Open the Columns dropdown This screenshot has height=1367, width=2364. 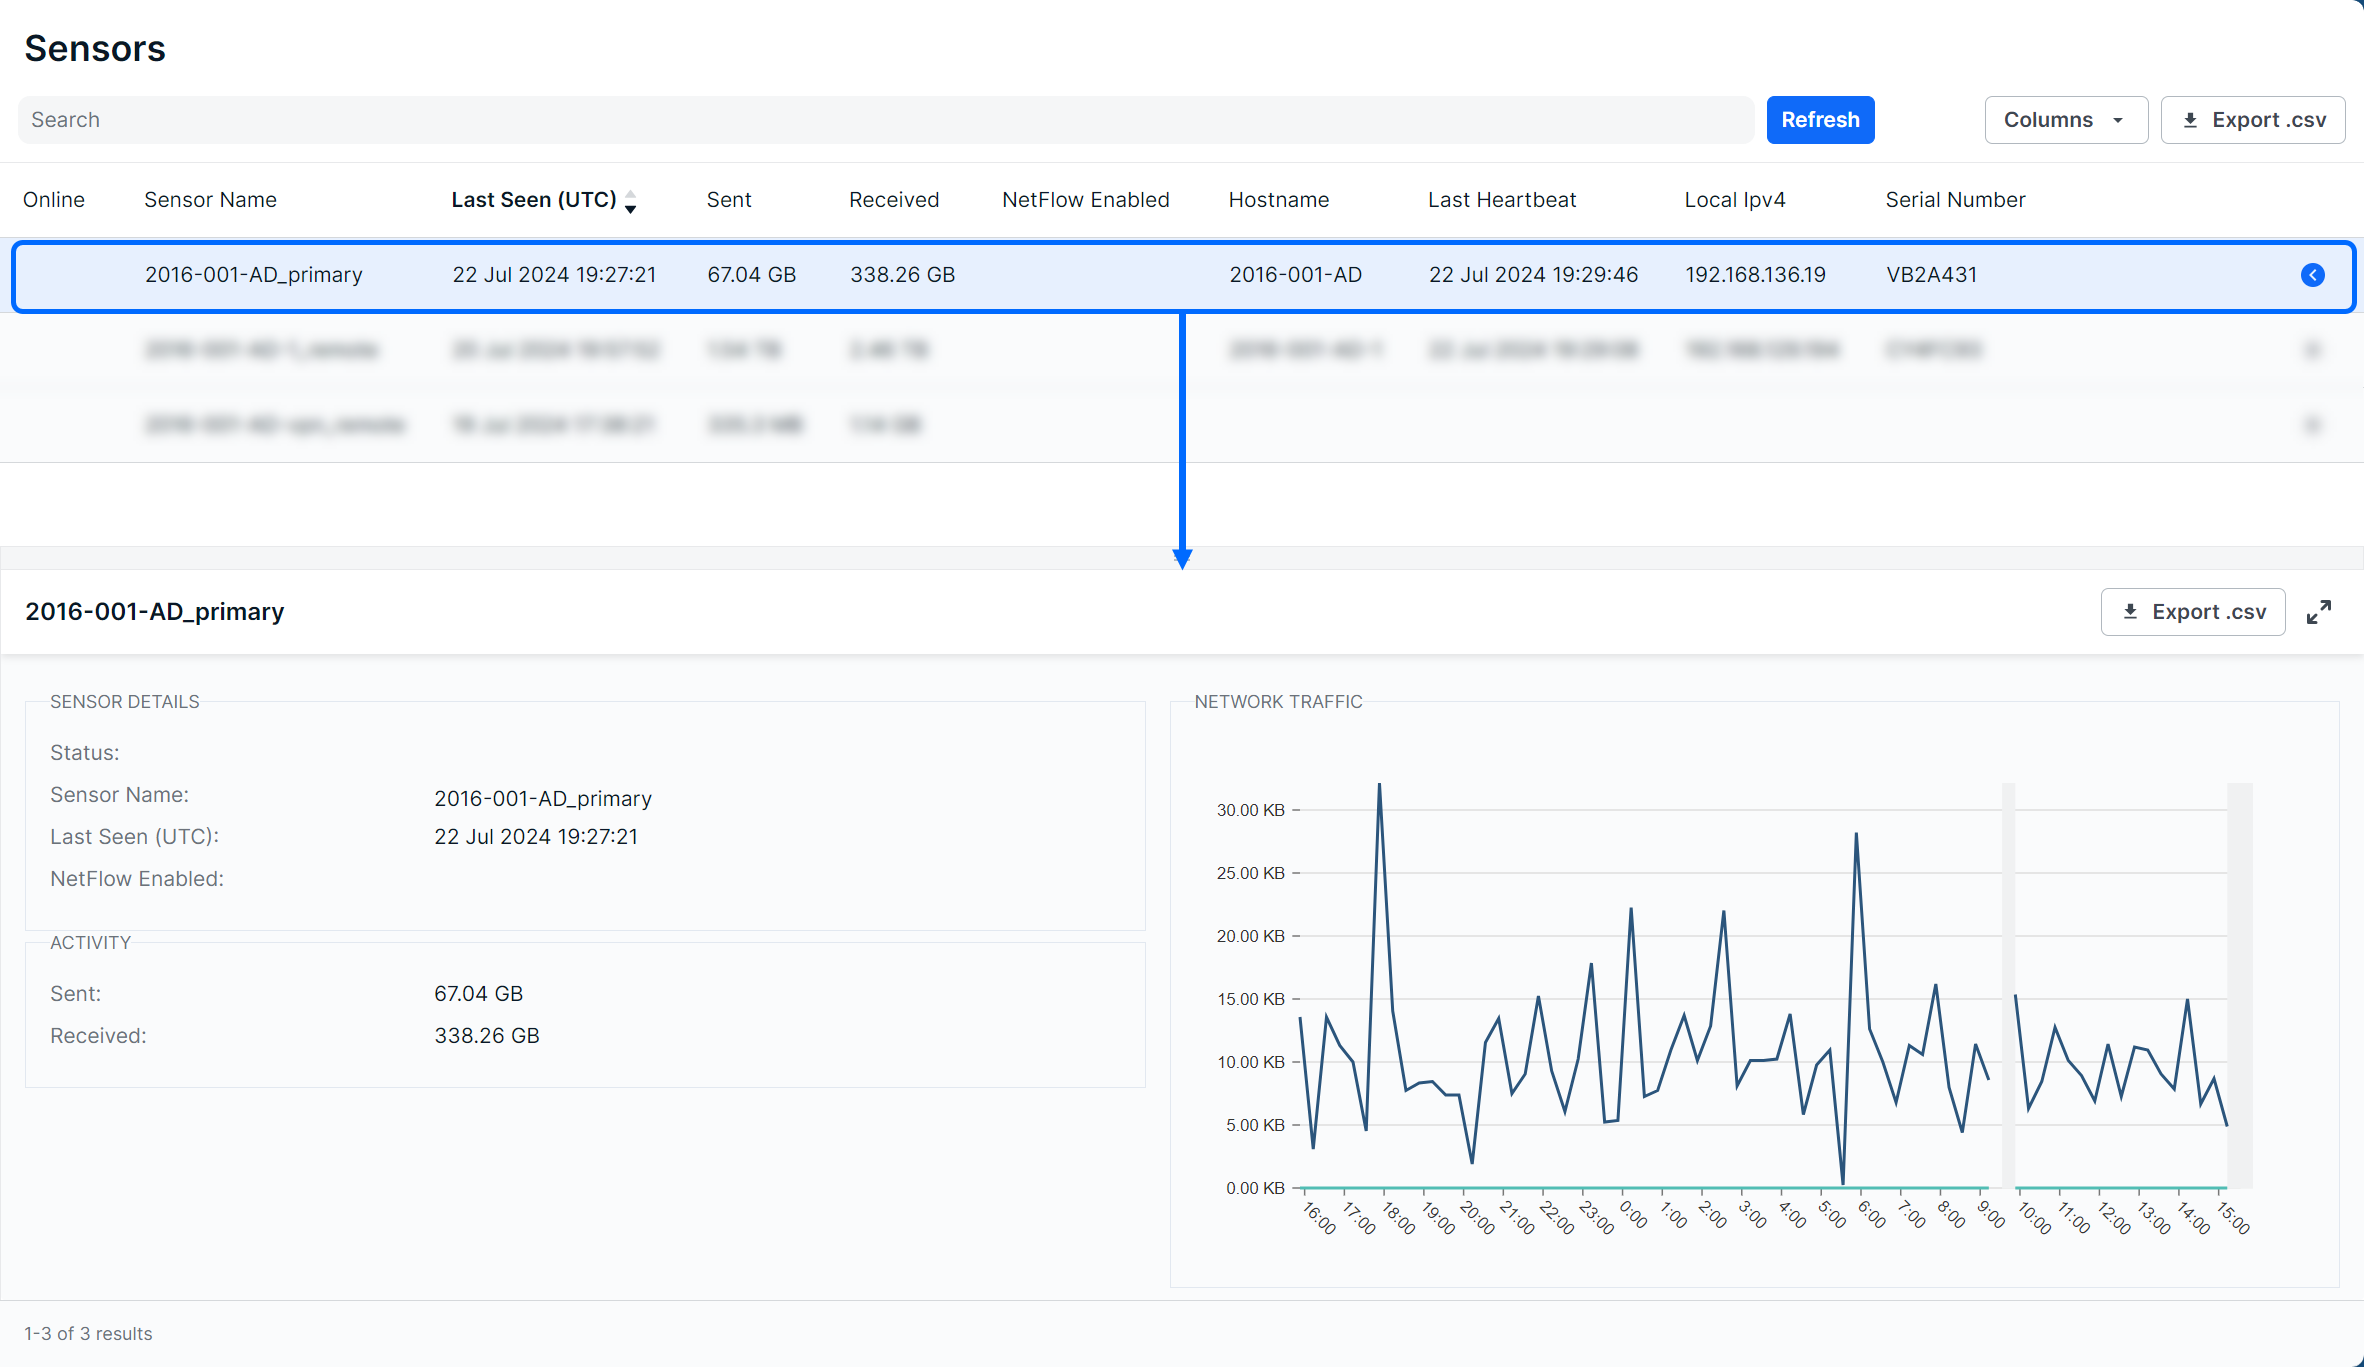click(2065, 120)
